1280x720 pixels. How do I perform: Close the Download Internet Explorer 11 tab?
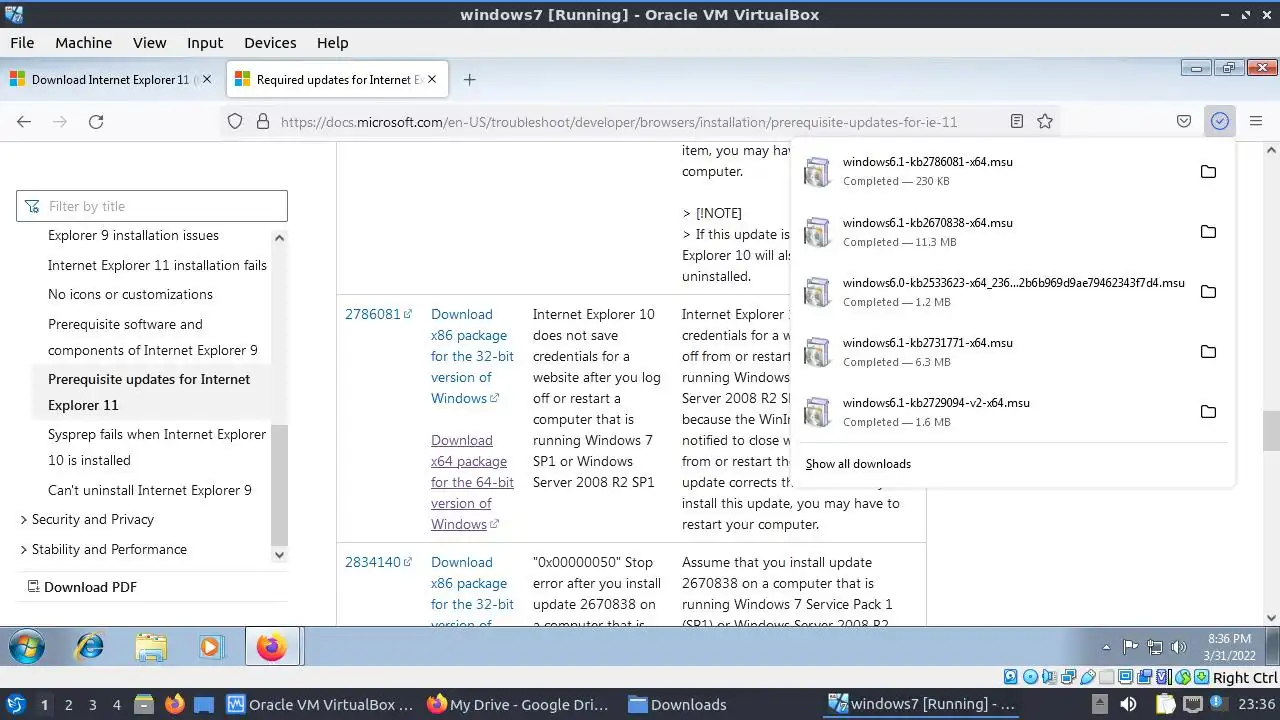[x=207, y=79]
